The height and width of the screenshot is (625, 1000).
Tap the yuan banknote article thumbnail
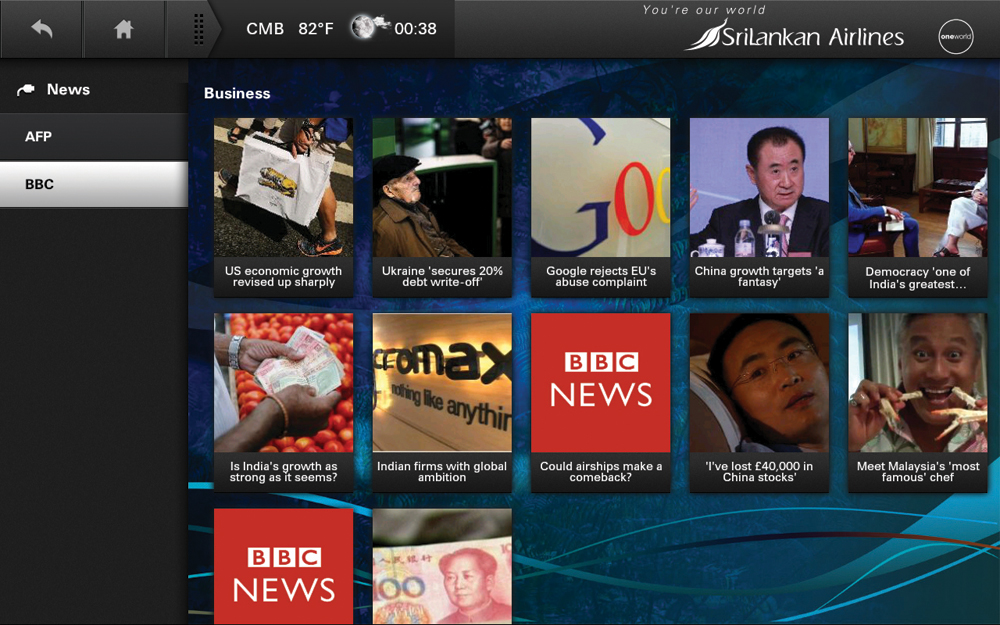coord(442,566)
